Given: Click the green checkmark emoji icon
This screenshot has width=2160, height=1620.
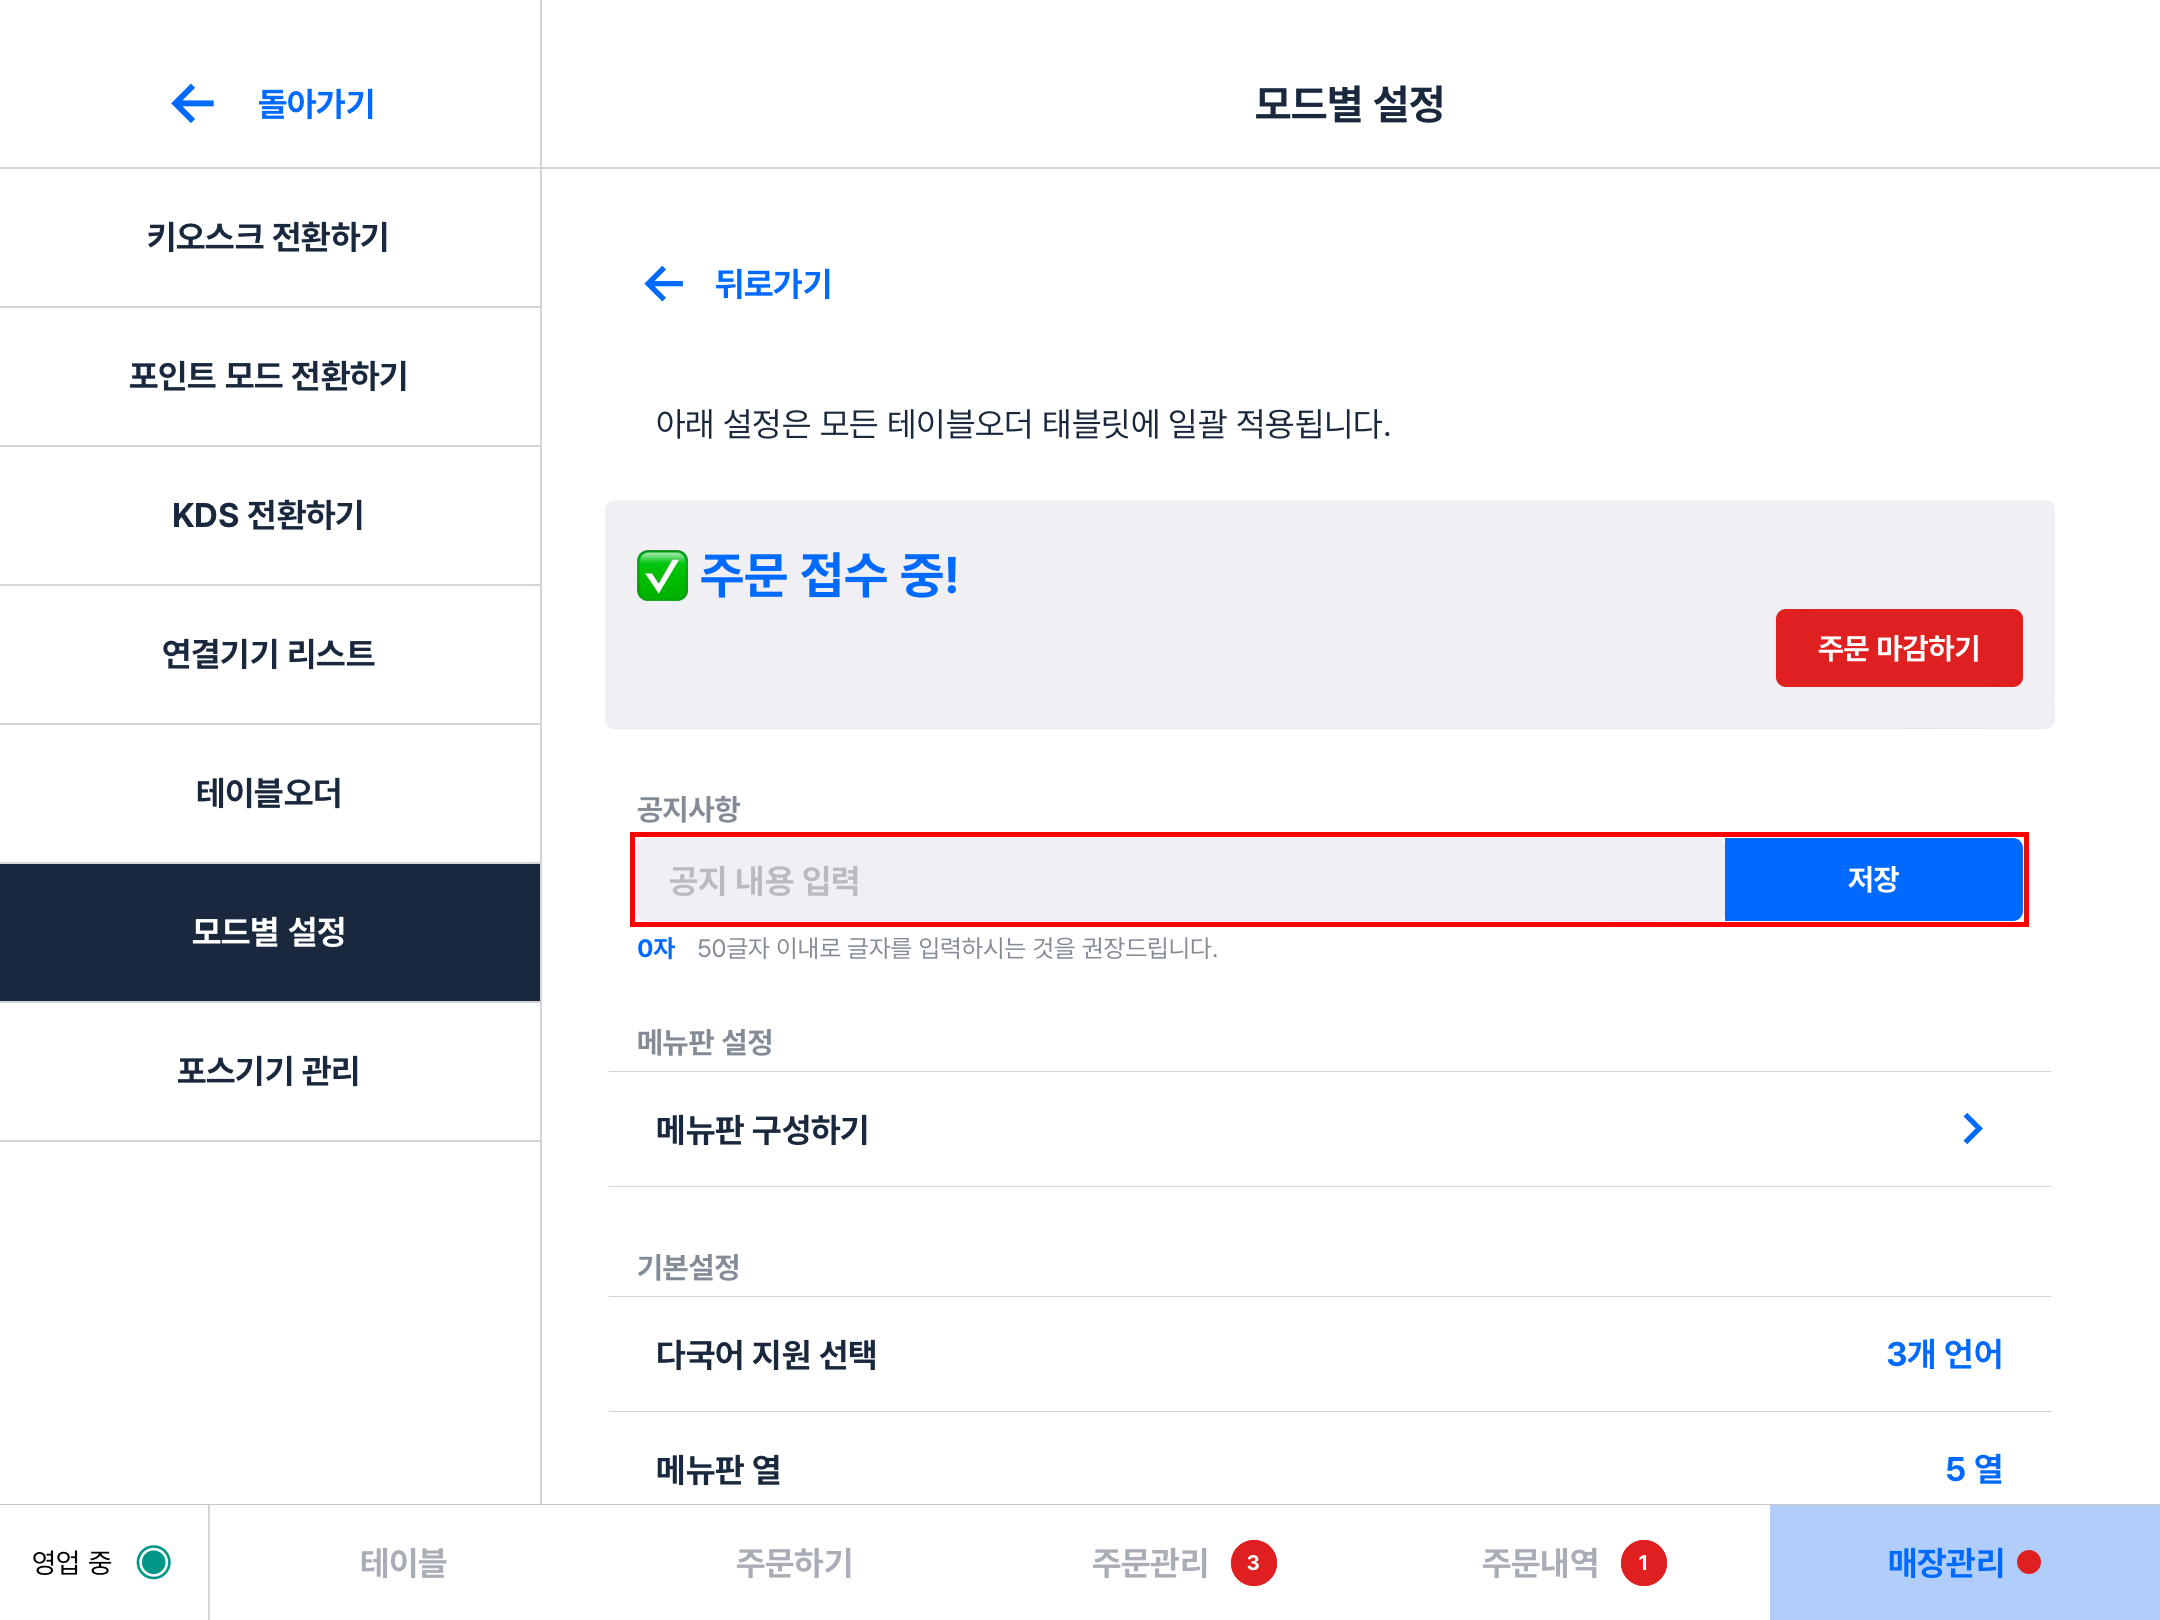Looking at the screenshot, I should pos(662,576).
